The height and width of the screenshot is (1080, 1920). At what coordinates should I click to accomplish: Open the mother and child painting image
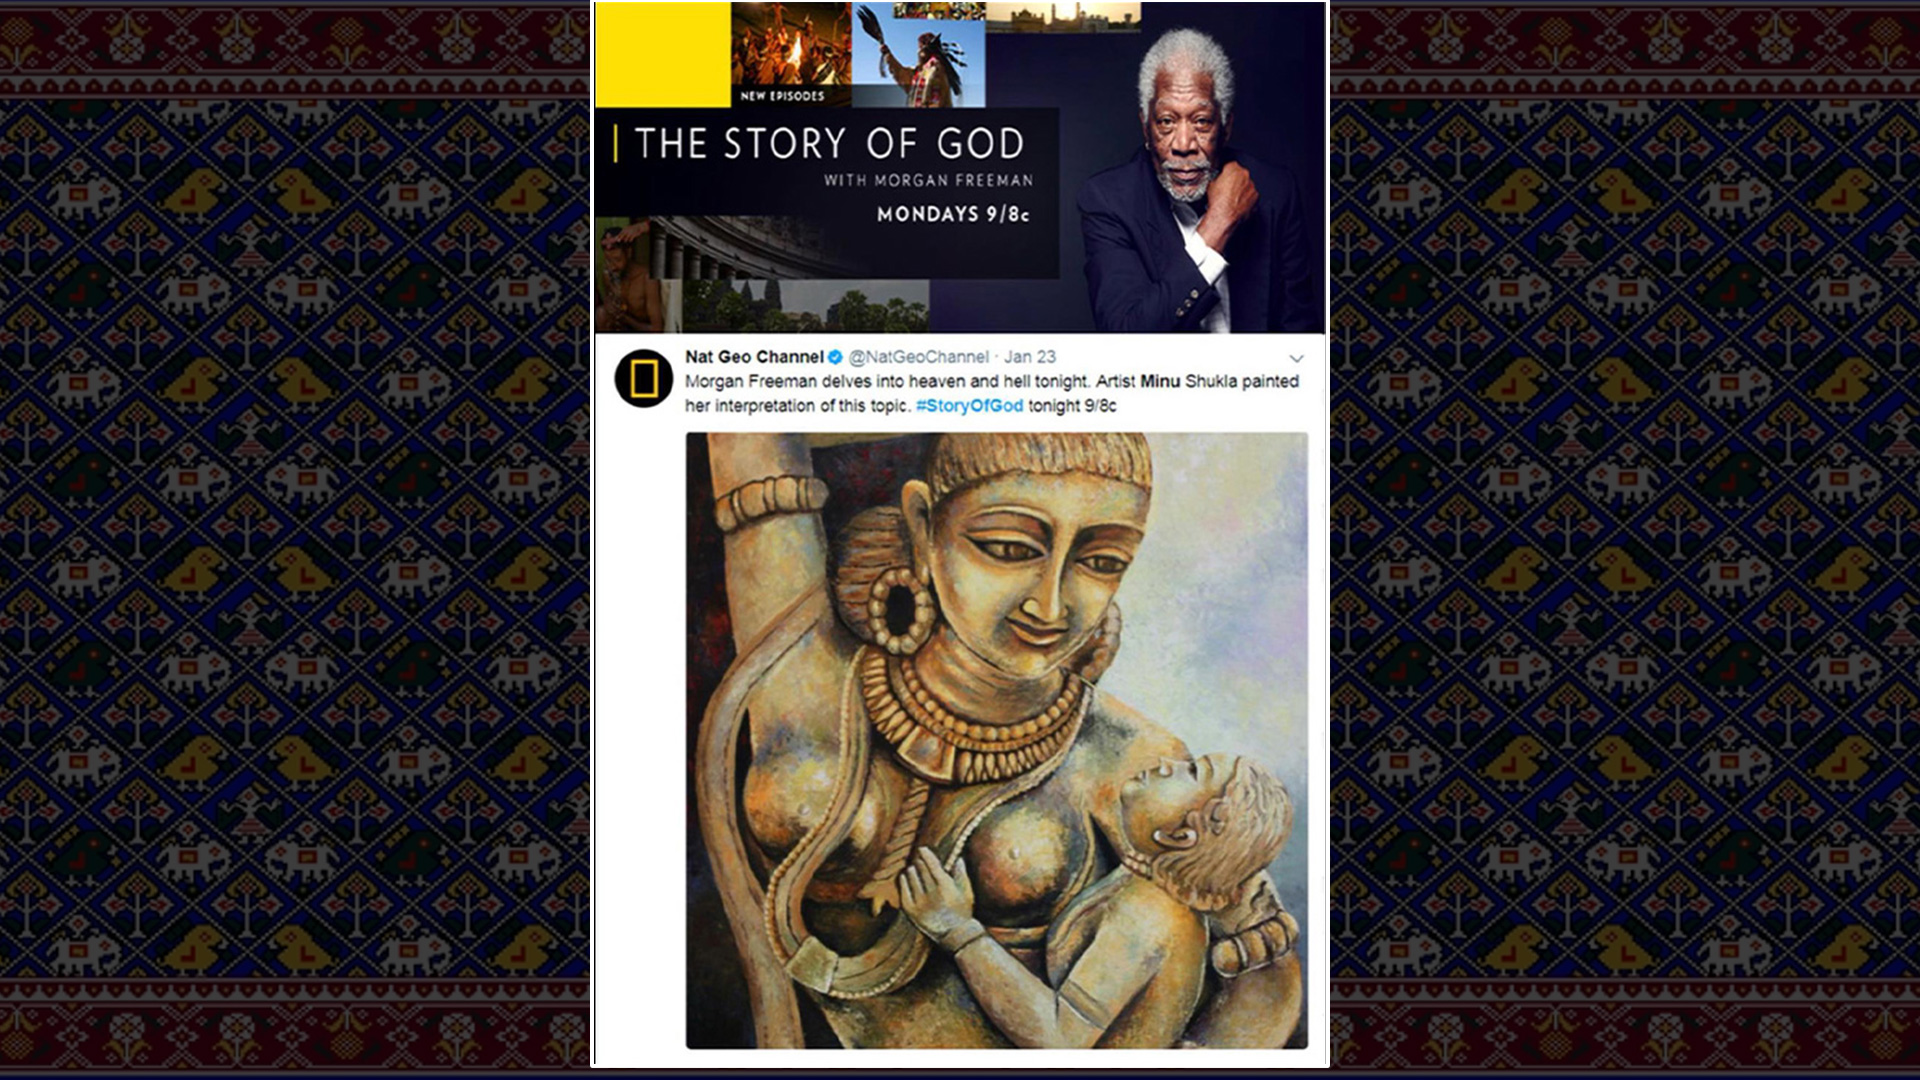pos(996,740)
